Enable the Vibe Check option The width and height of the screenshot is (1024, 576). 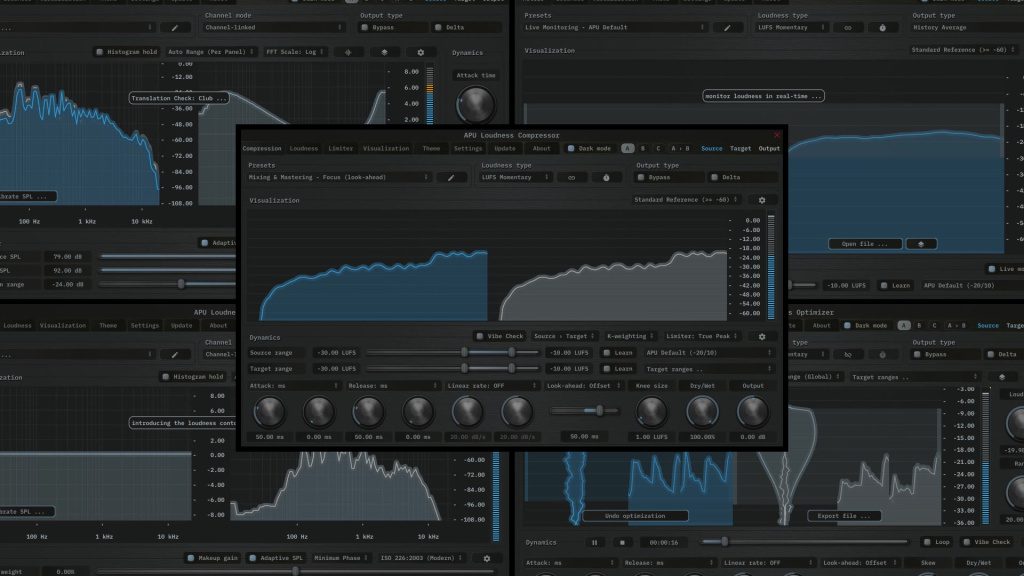(479, 338)
